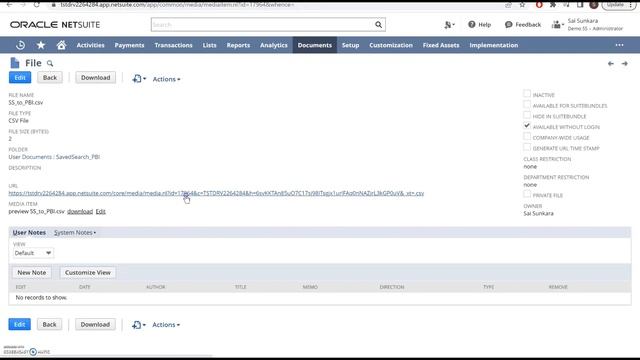The width and height of the screenshot is (640, 360).
Task: Open the Create New icon in the header
Action: 449,25
